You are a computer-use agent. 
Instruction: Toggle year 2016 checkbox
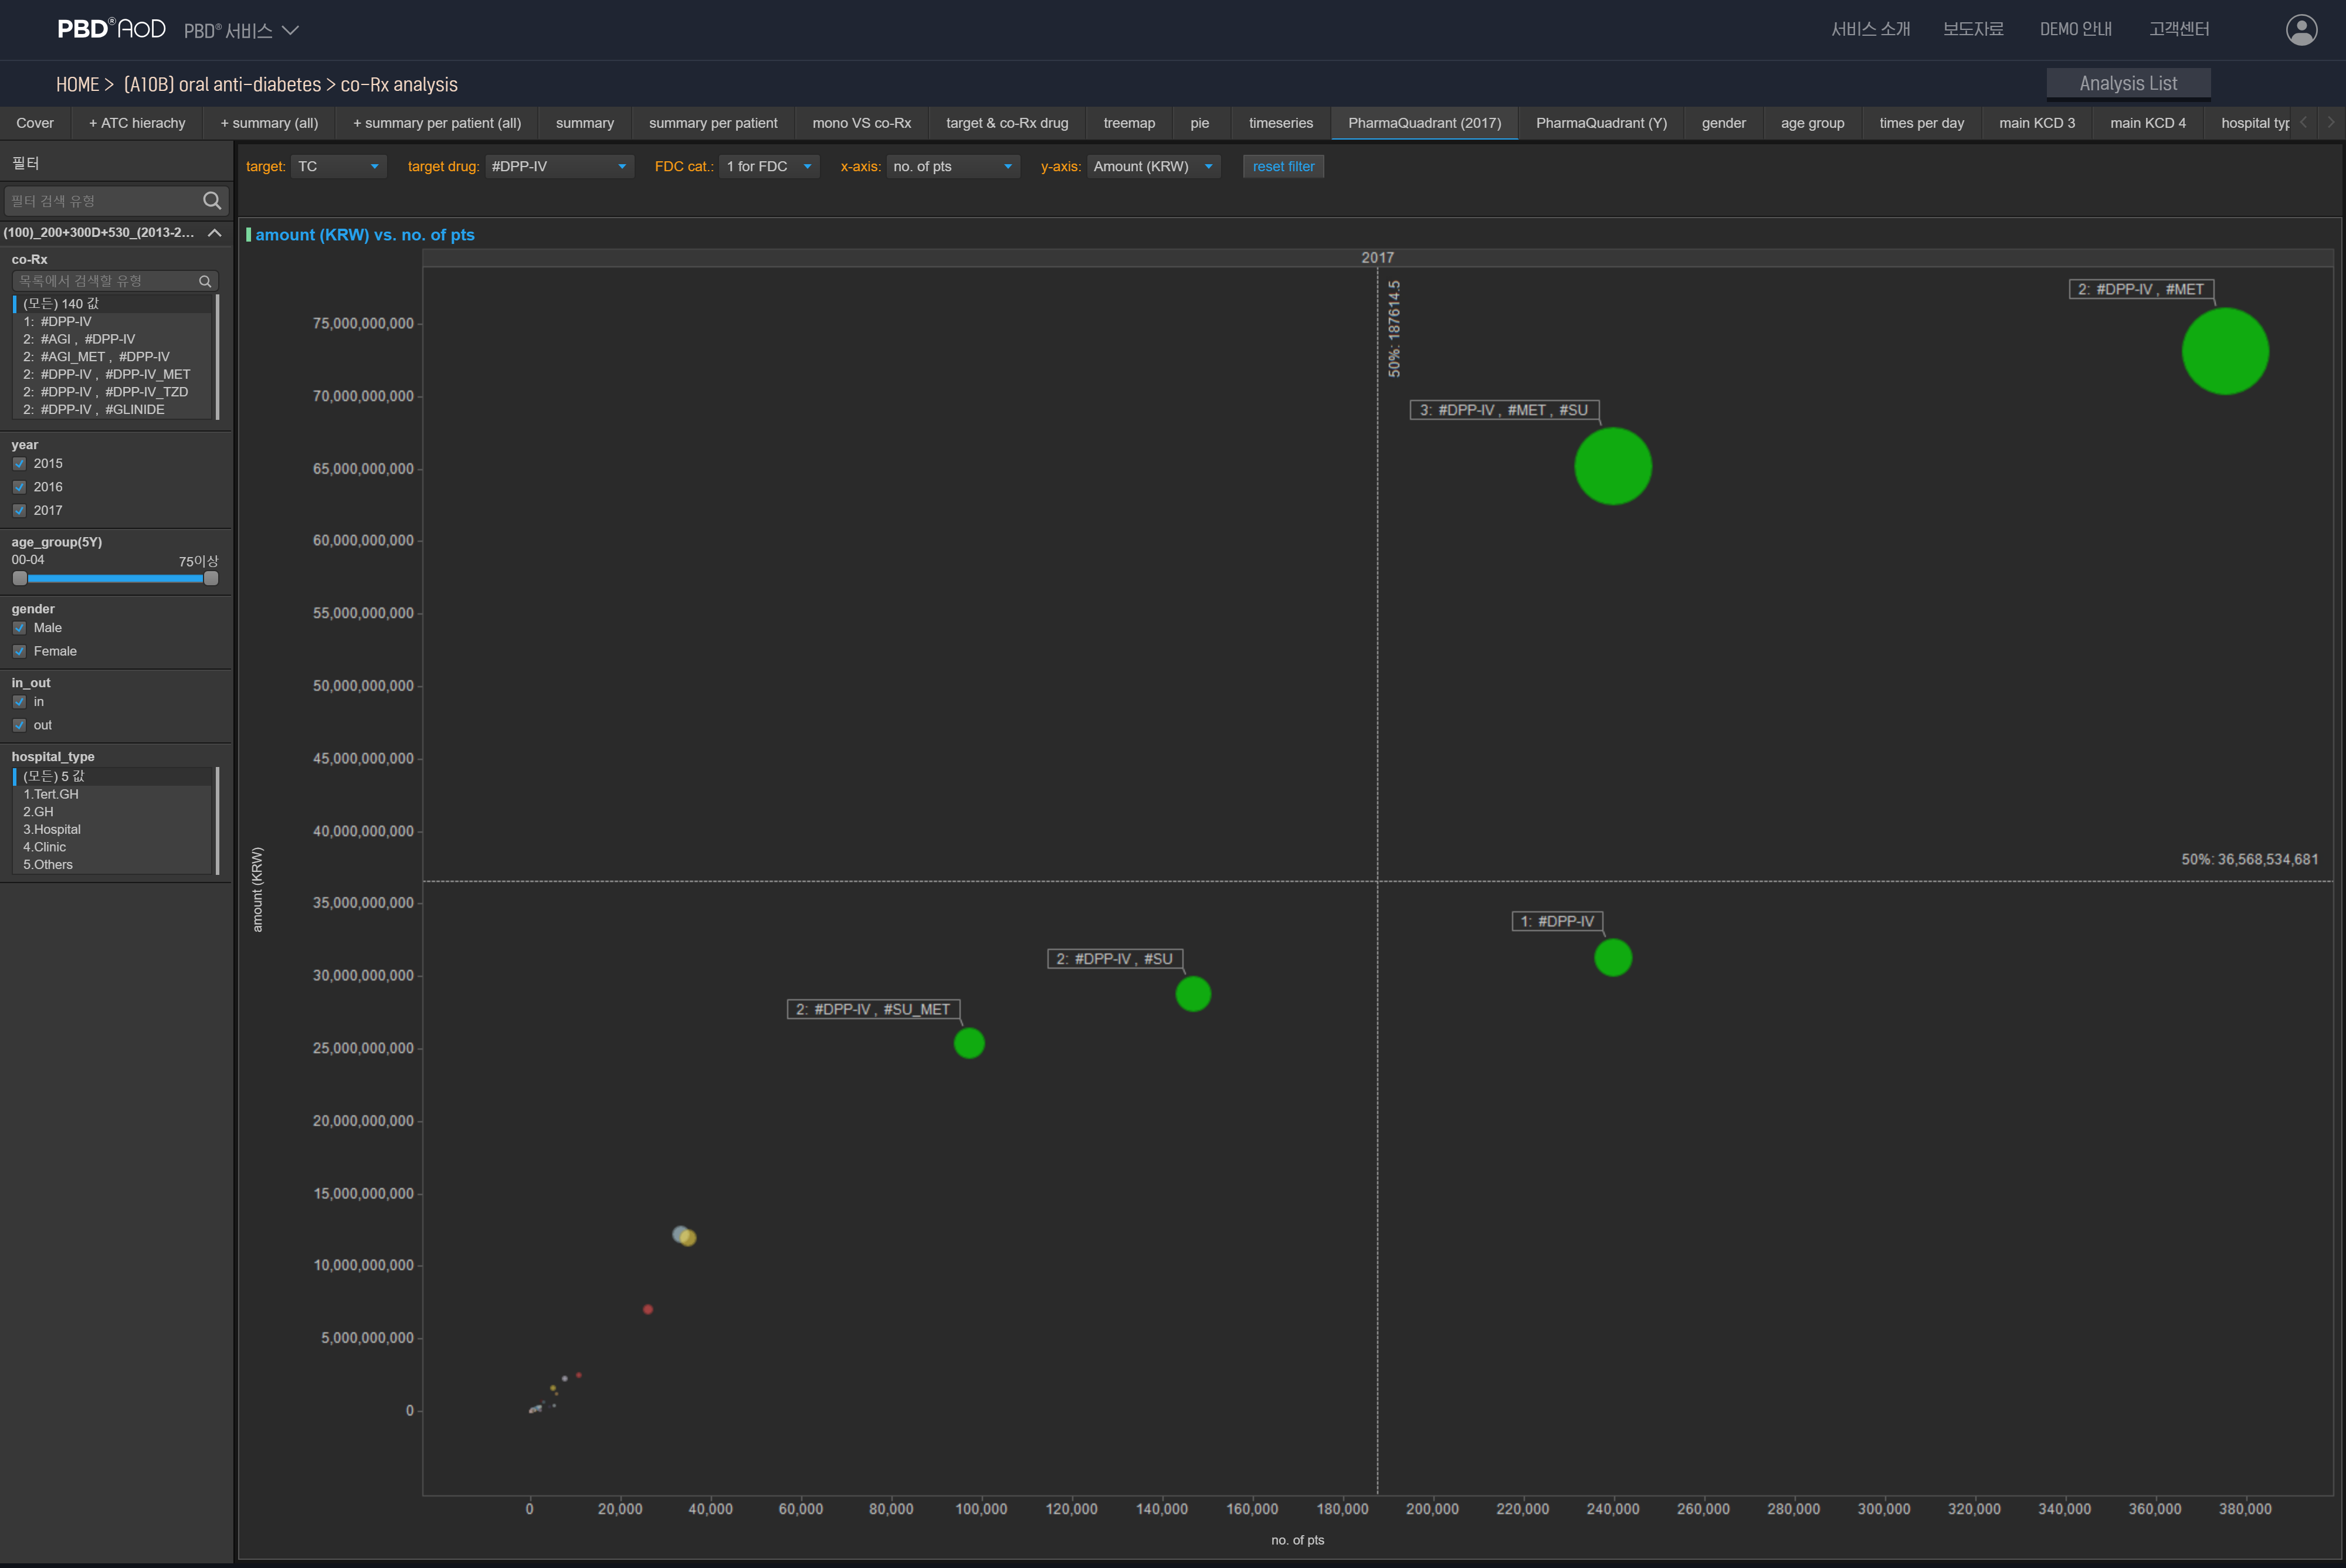tap(19, 487)
